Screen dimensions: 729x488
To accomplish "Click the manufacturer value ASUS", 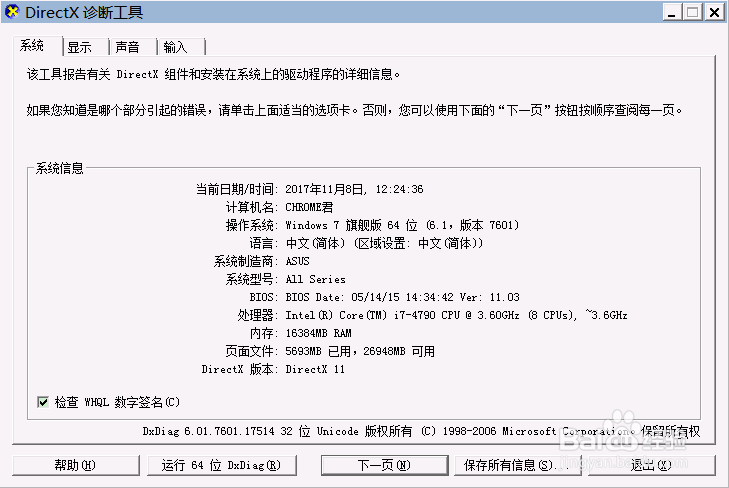I will 298,261.
